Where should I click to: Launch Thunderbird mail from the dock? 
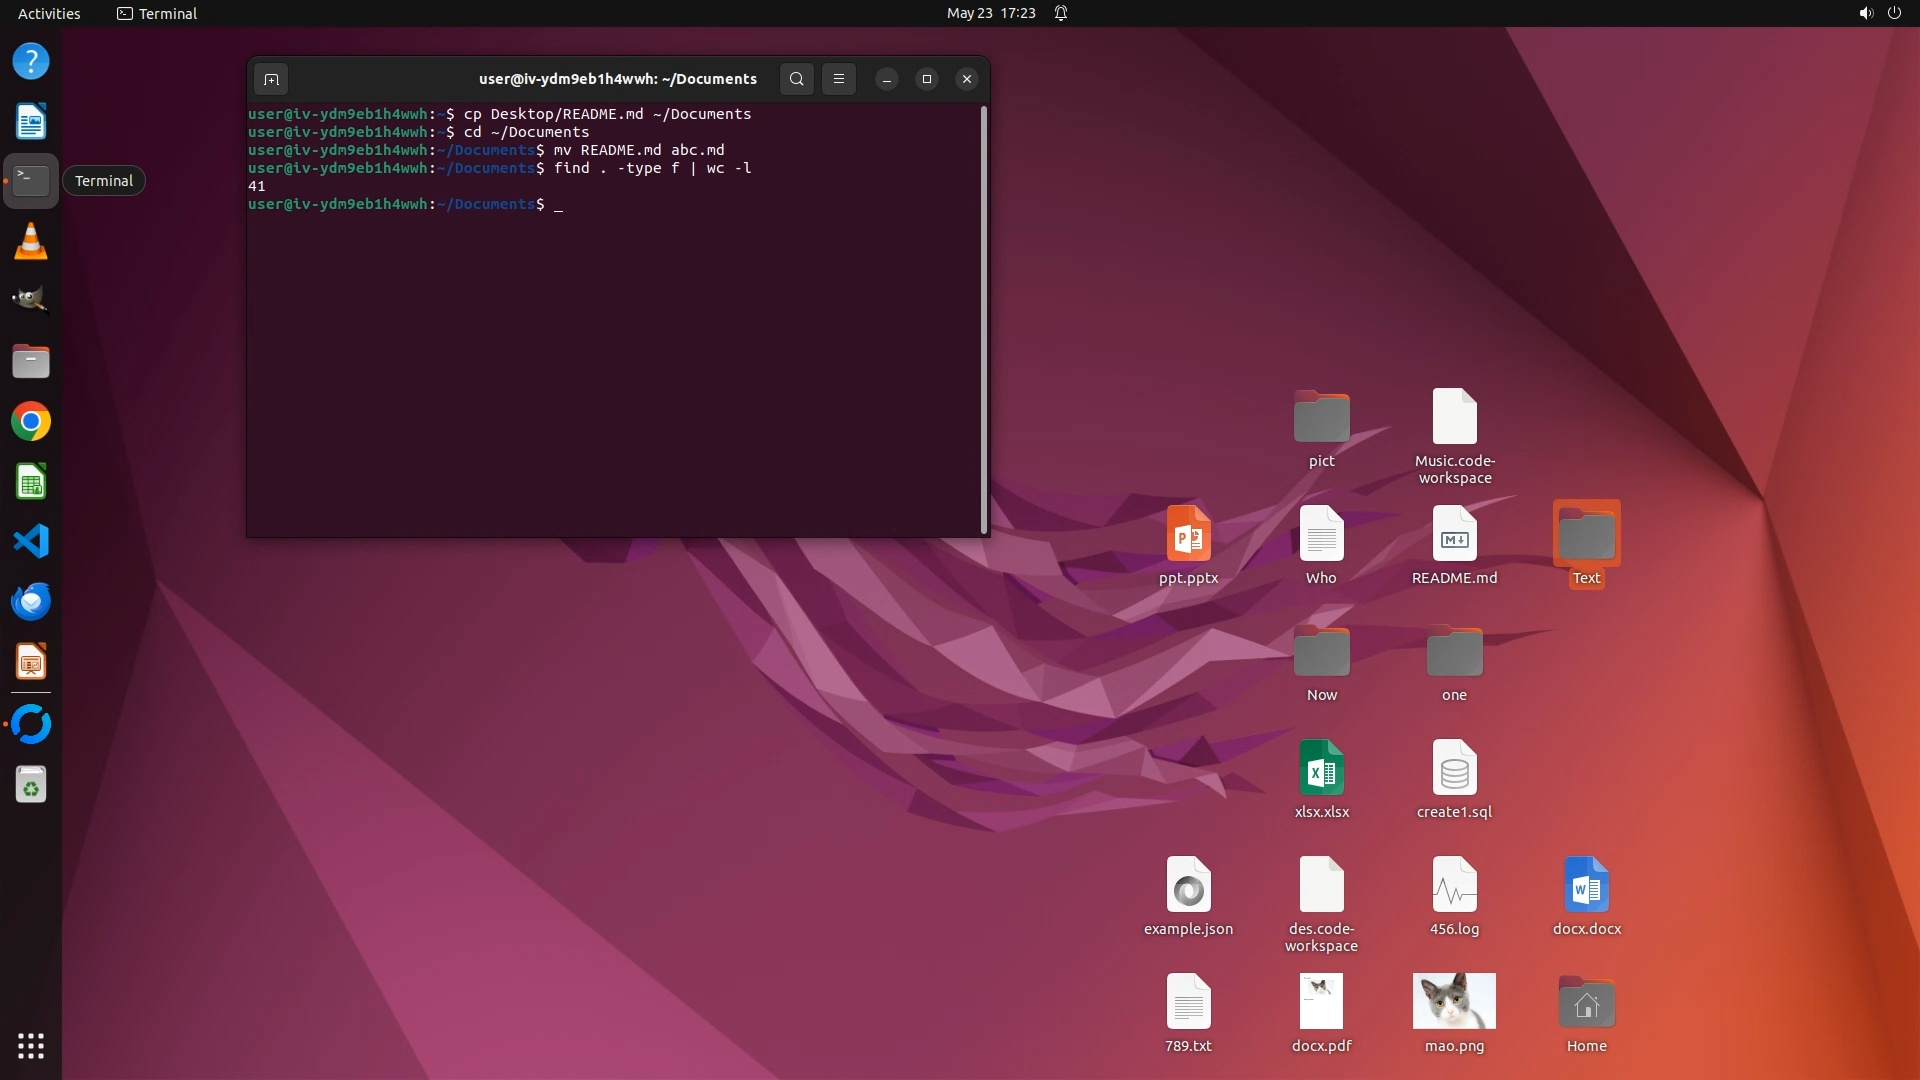pyautogui.click(x=31, y=601)
